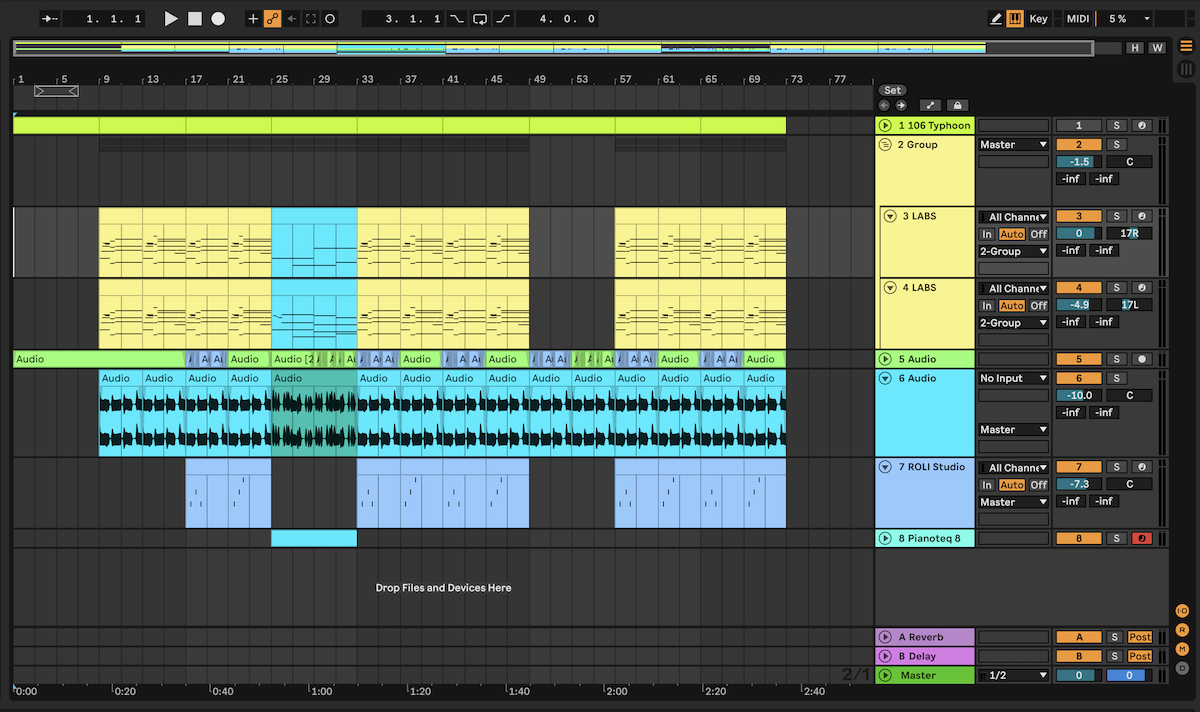This screenshot has width=1200, height=712.
Task: Click Re-Enable Automation arrow icon
Action: coord(291,19)
